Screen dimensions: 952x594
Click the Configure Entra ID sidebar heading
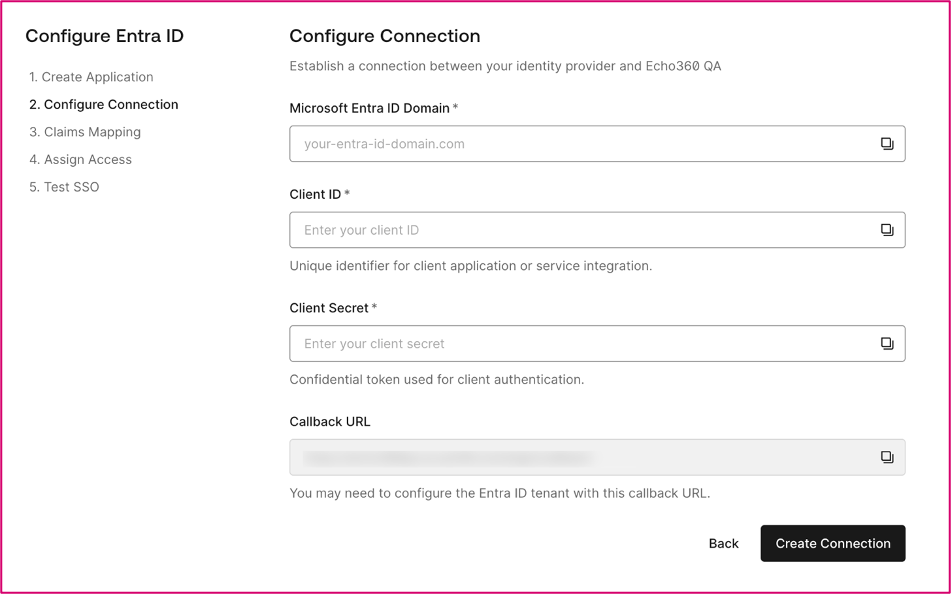(x=104, y=36)
